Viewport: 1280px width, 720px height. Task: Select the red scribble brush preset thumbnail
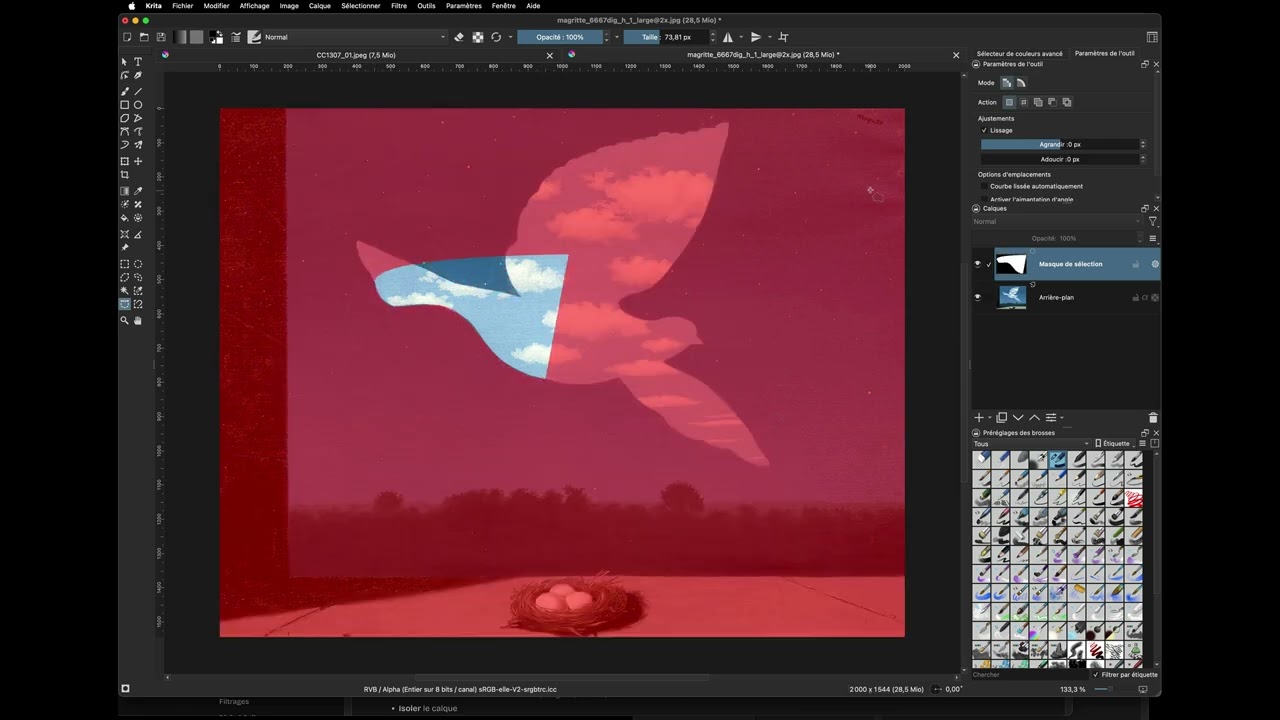click(x=1133, y=498)
